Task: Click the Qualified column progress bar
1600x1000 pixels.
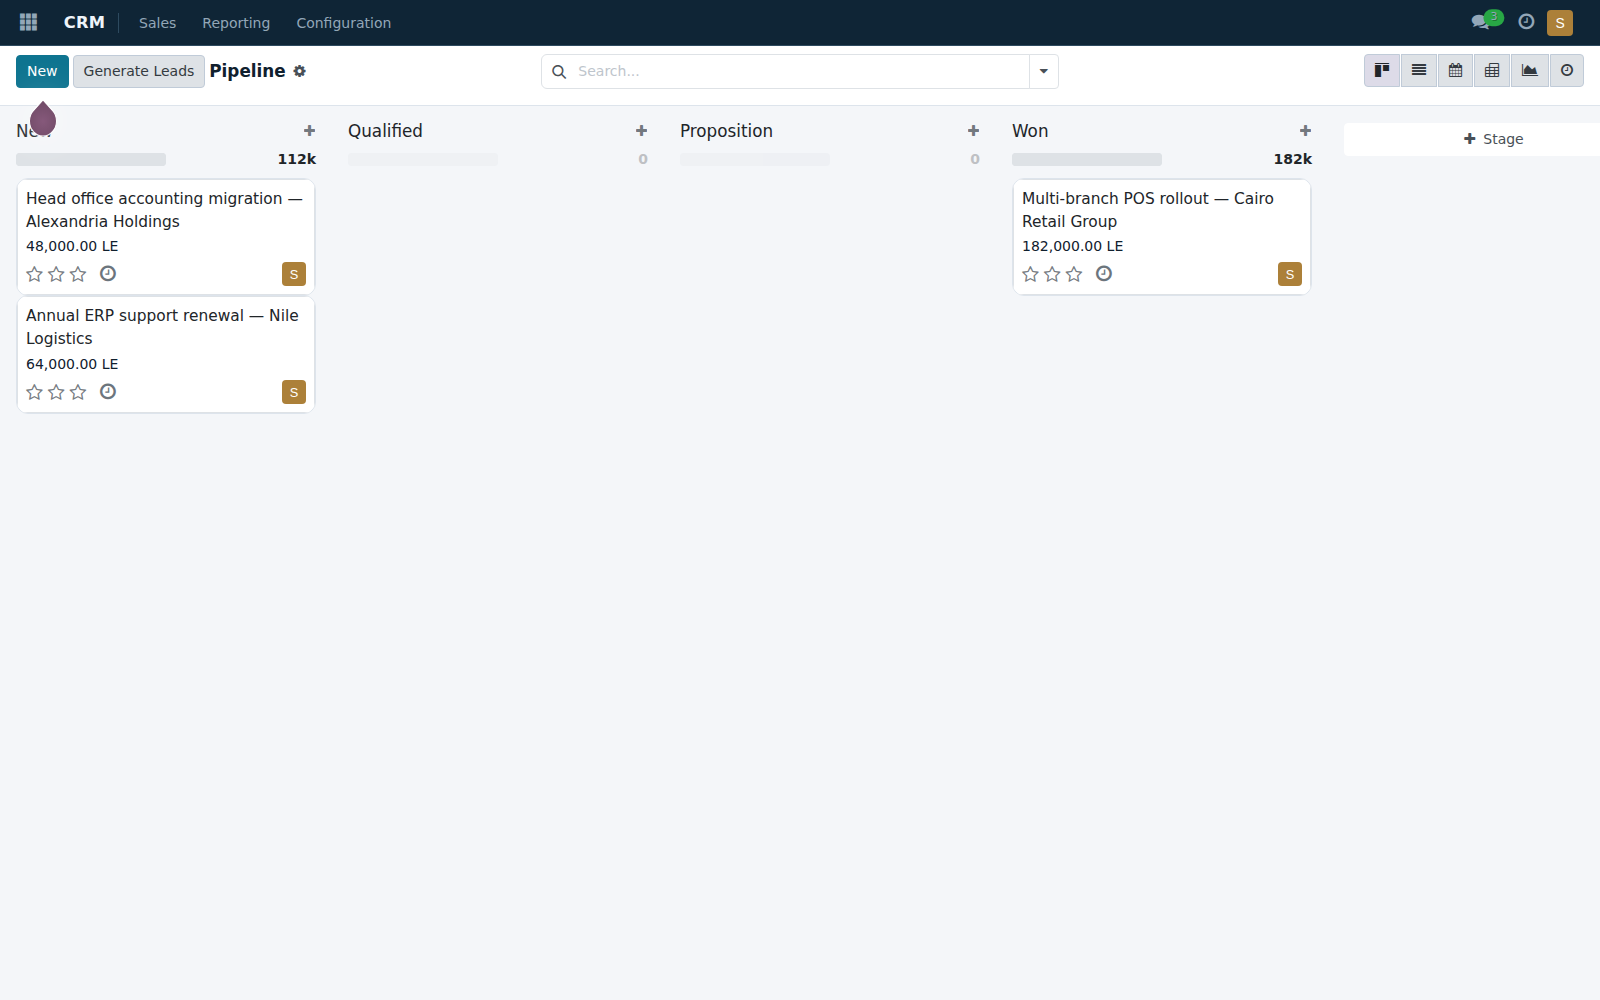Action: 423,159
